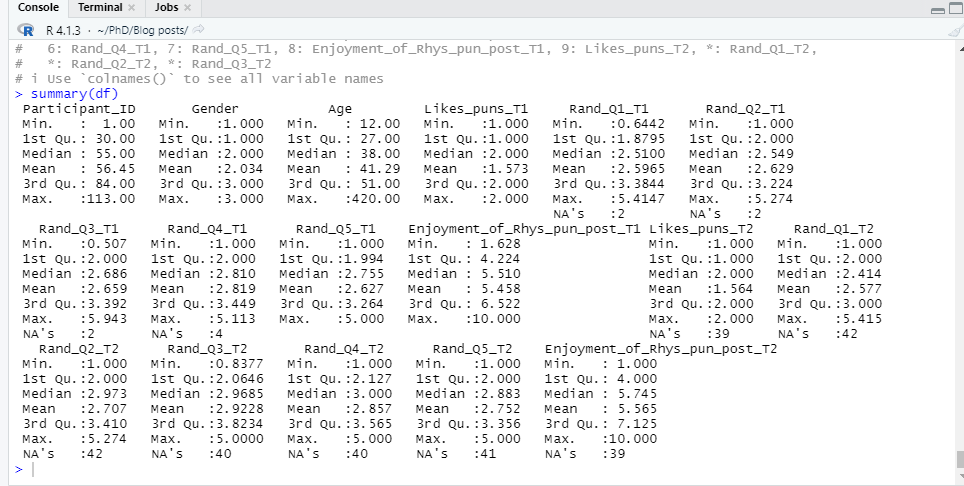
Task: Click Enjoyment T1 third quartile 6.522
Action: coord(500,304)
